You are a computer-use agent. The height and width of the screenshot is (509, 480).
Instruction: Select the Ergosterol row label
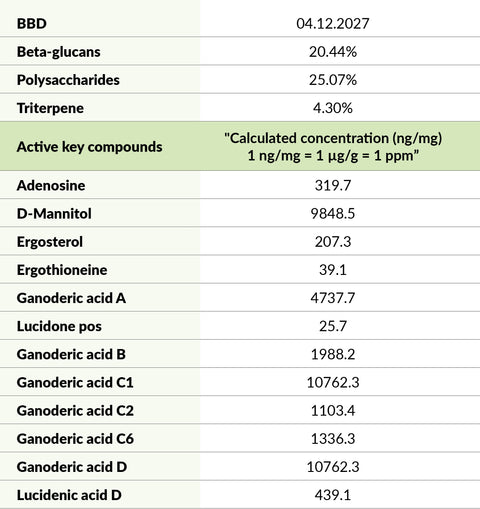pos(50,242)
